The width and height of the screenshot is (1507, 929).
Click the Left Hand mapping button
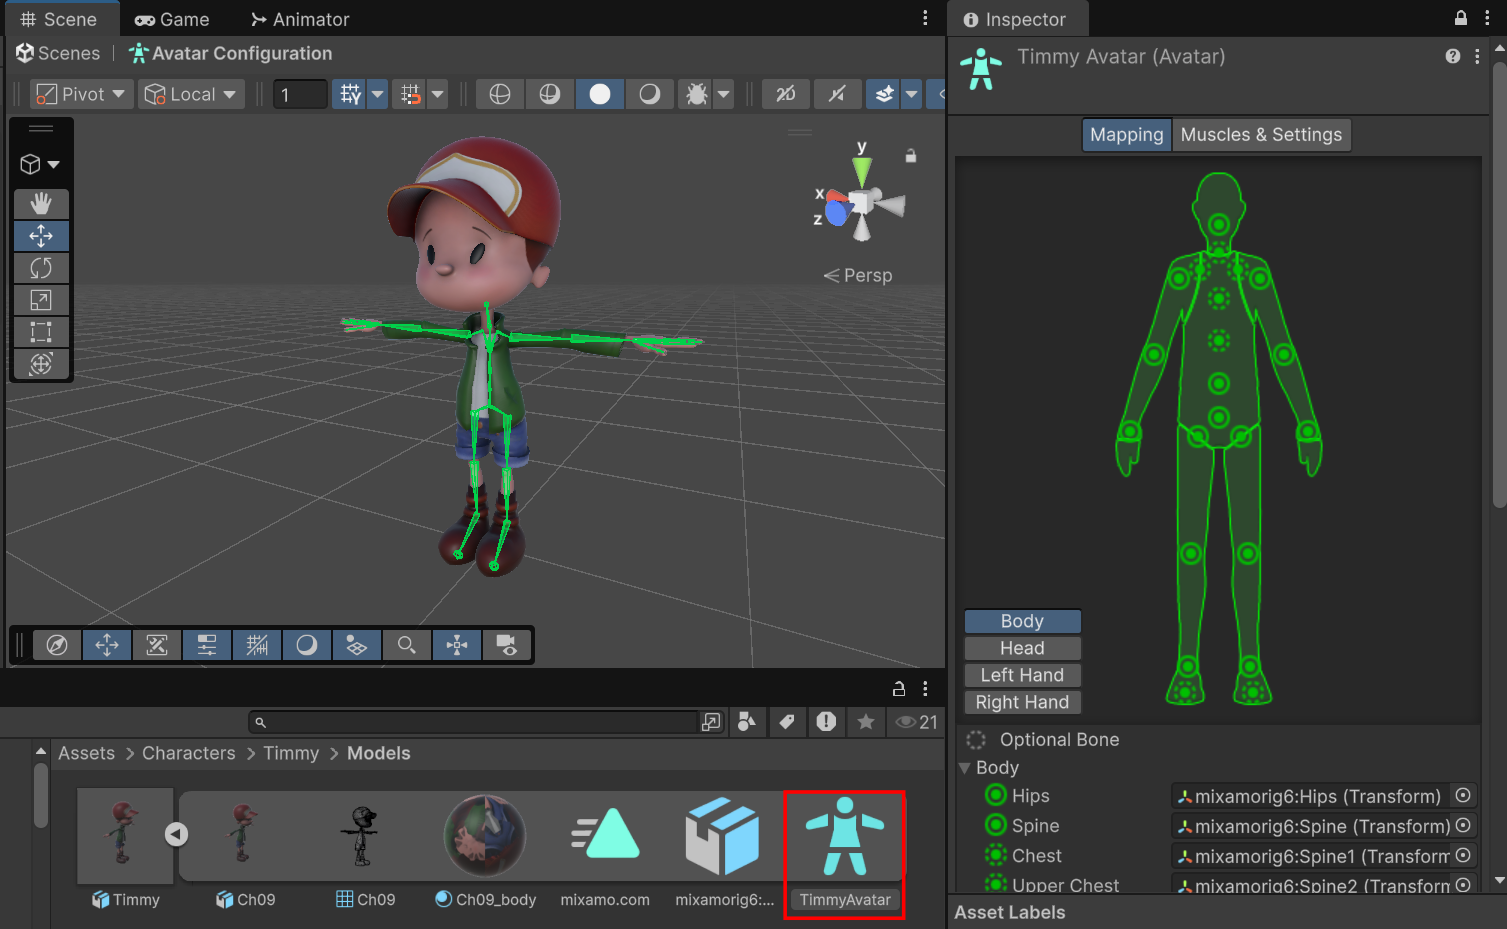tap(1022, 675)
